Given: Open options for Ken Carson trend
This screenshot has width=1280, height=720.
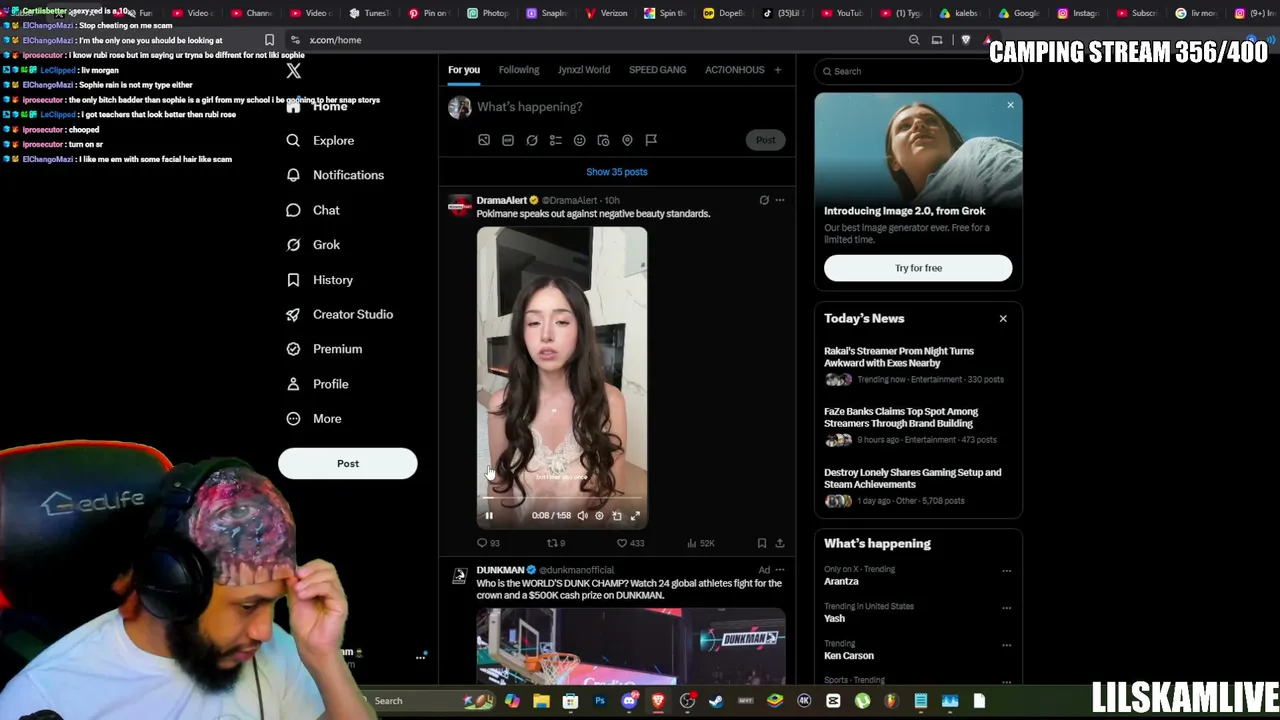Looking at the screenshot, I should (1006, 645).
